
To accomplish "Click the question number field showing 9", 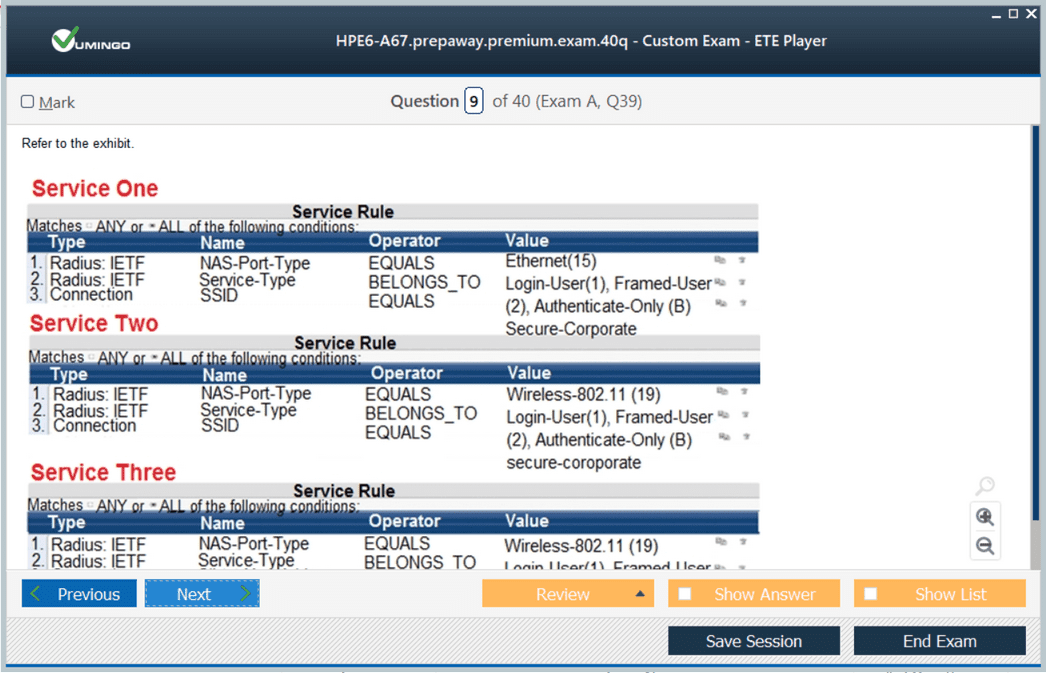I will click(474, 101).
